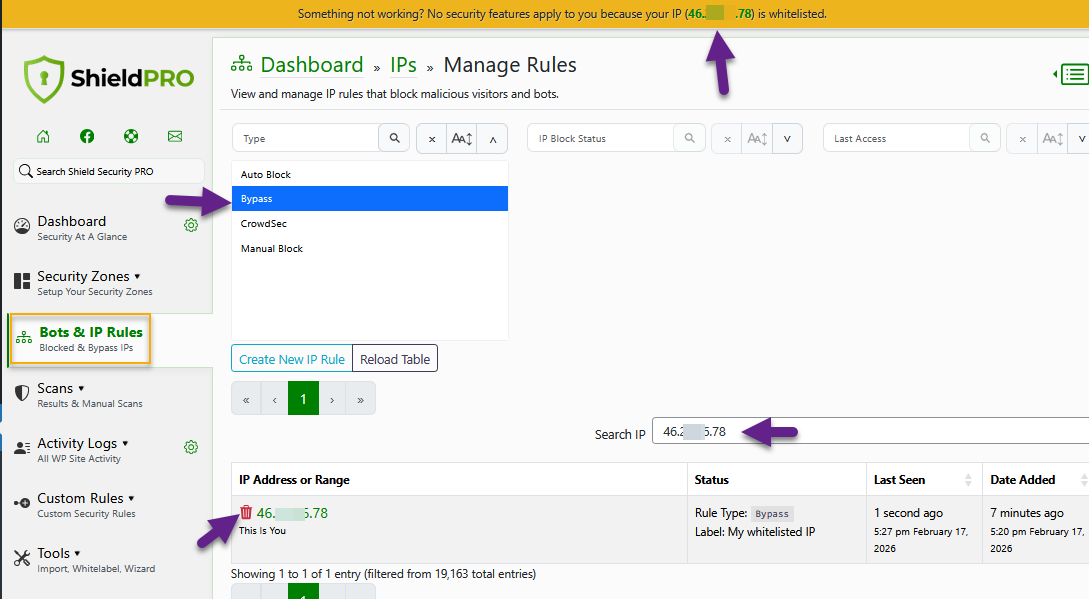
Task: Toggle sort order in Type filter
Action: tap(462, 139)
